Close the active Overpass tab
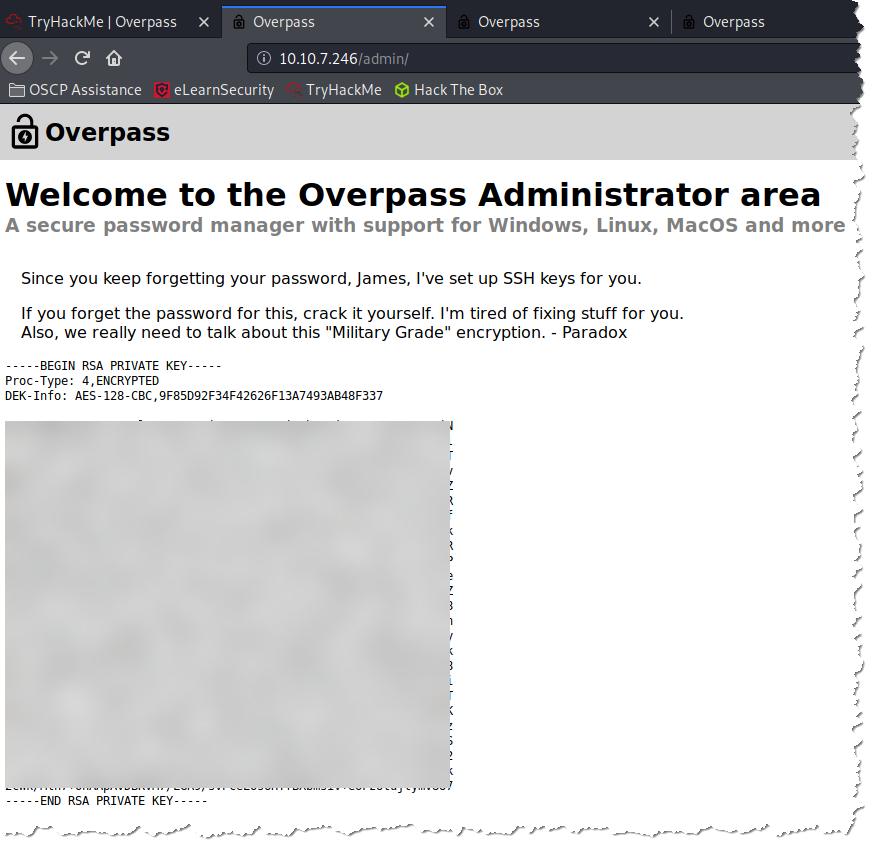The width and height of the screenshot is (872, 845). point(429,22)
